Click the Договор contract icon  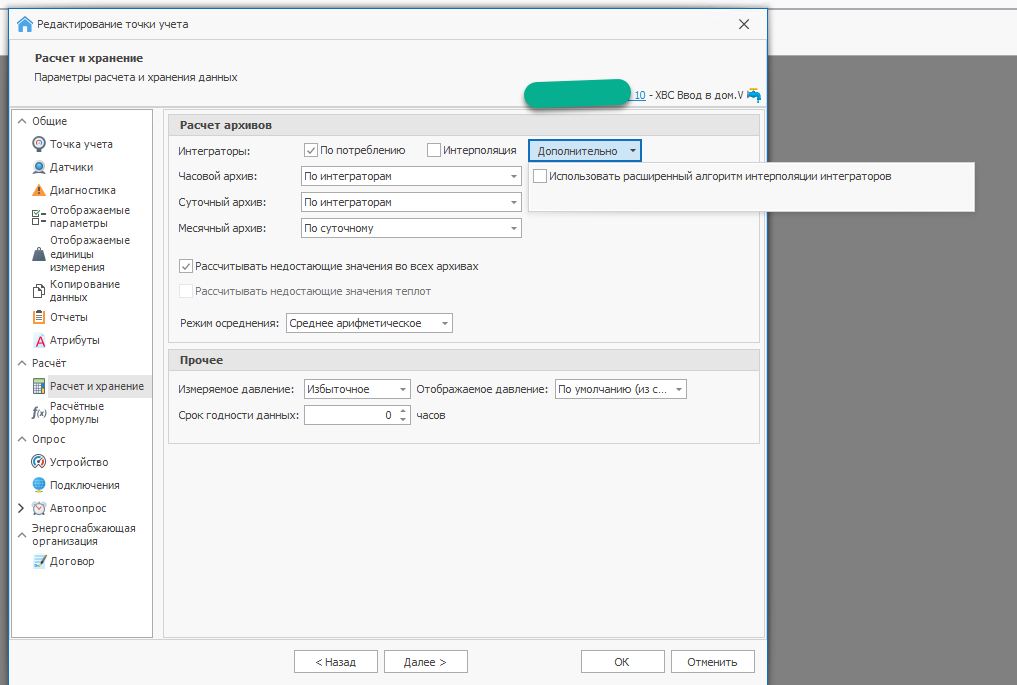click(x=39, y=561)
